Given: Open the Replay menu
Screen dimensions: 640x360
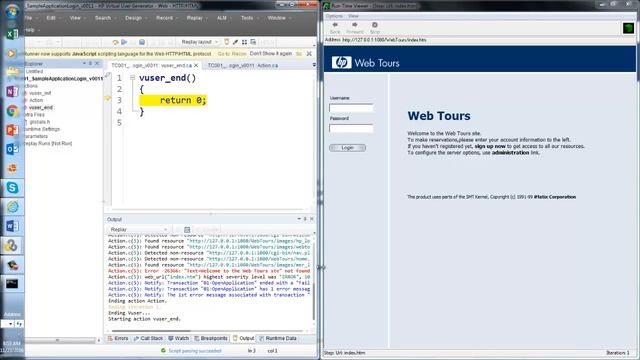Looking at the screenshot, I should click(195, 18).
